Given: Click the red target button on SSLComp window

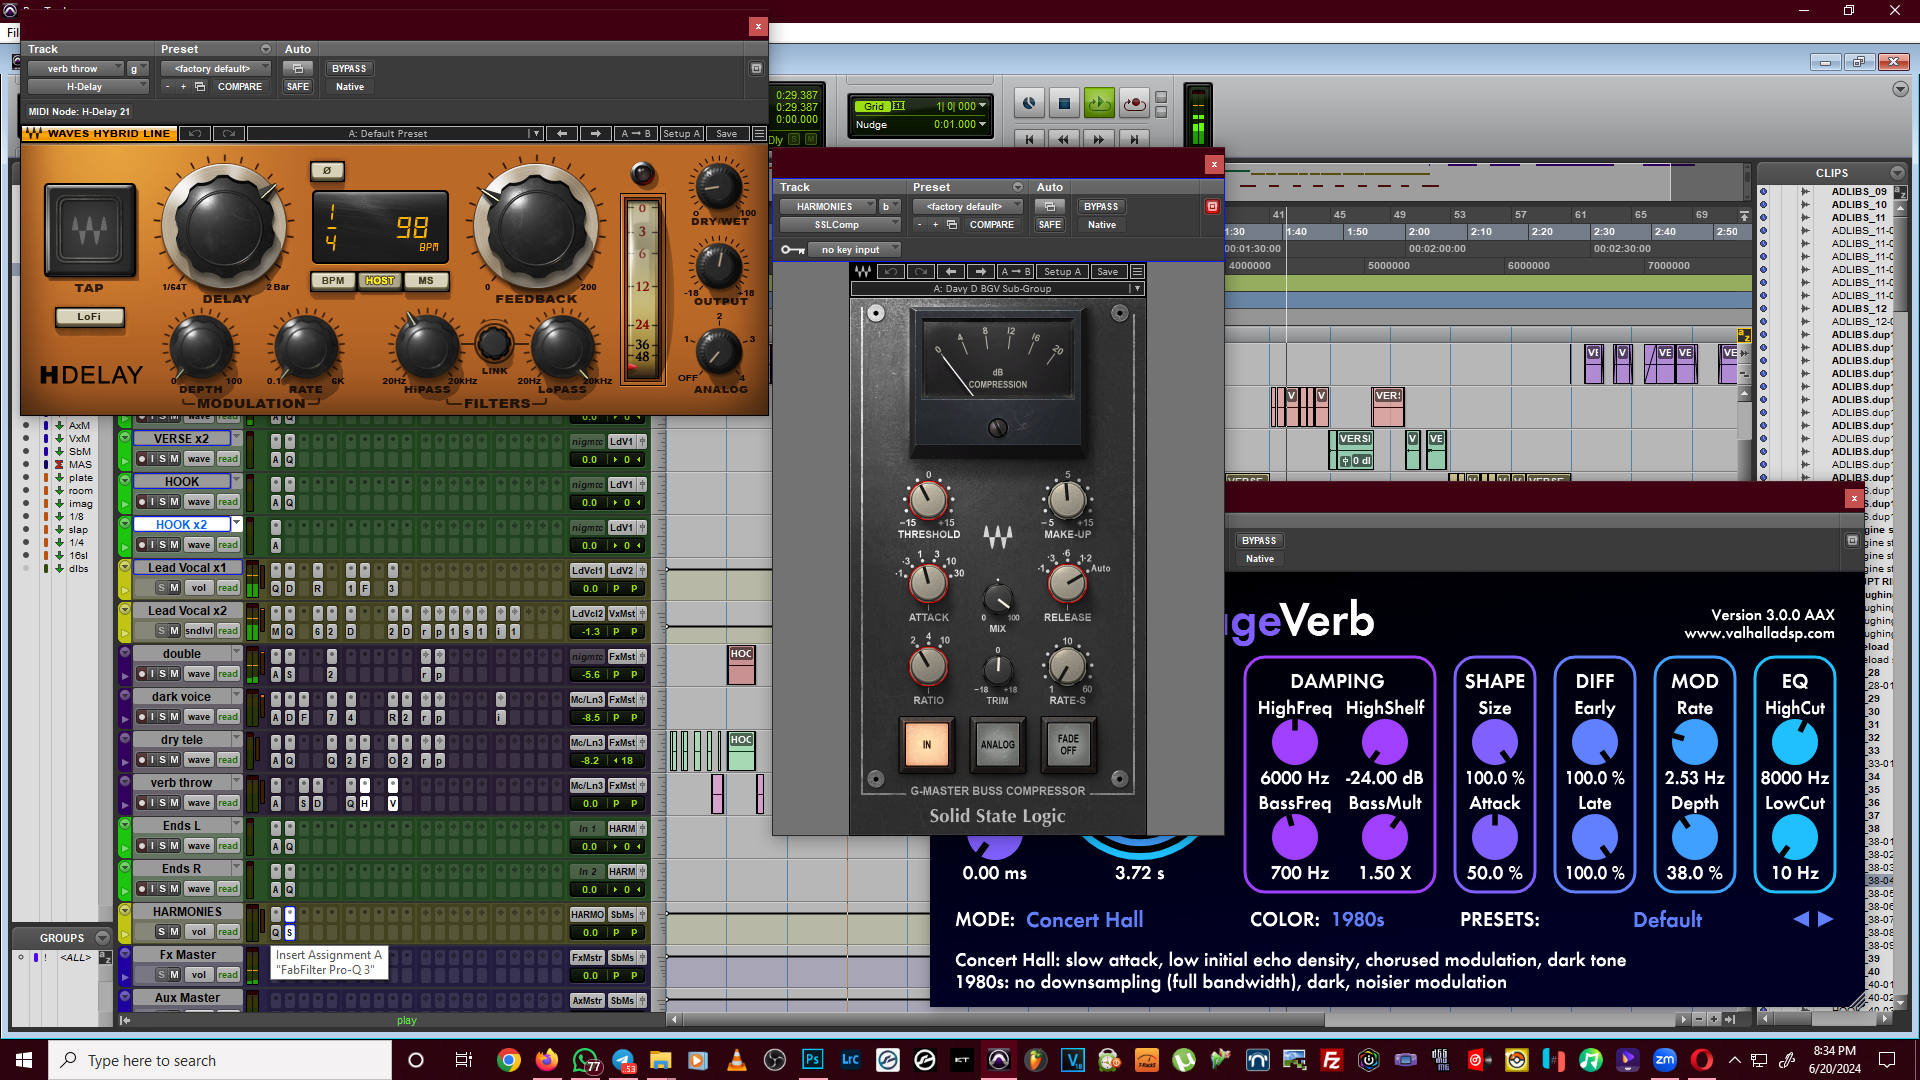Looking at the screenshot, I should point(1212,207).
